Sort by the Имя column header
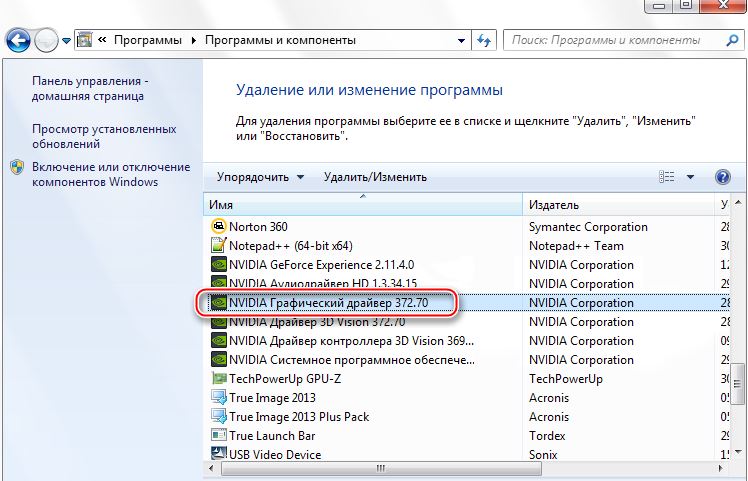Viewport: 748px width, 481px height. click(363, 205)
